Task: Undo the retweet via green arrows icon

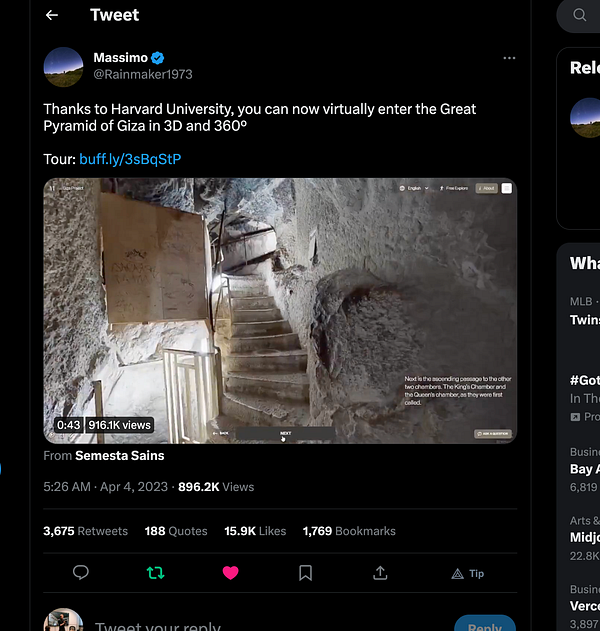Action: (x=155, y=573)
